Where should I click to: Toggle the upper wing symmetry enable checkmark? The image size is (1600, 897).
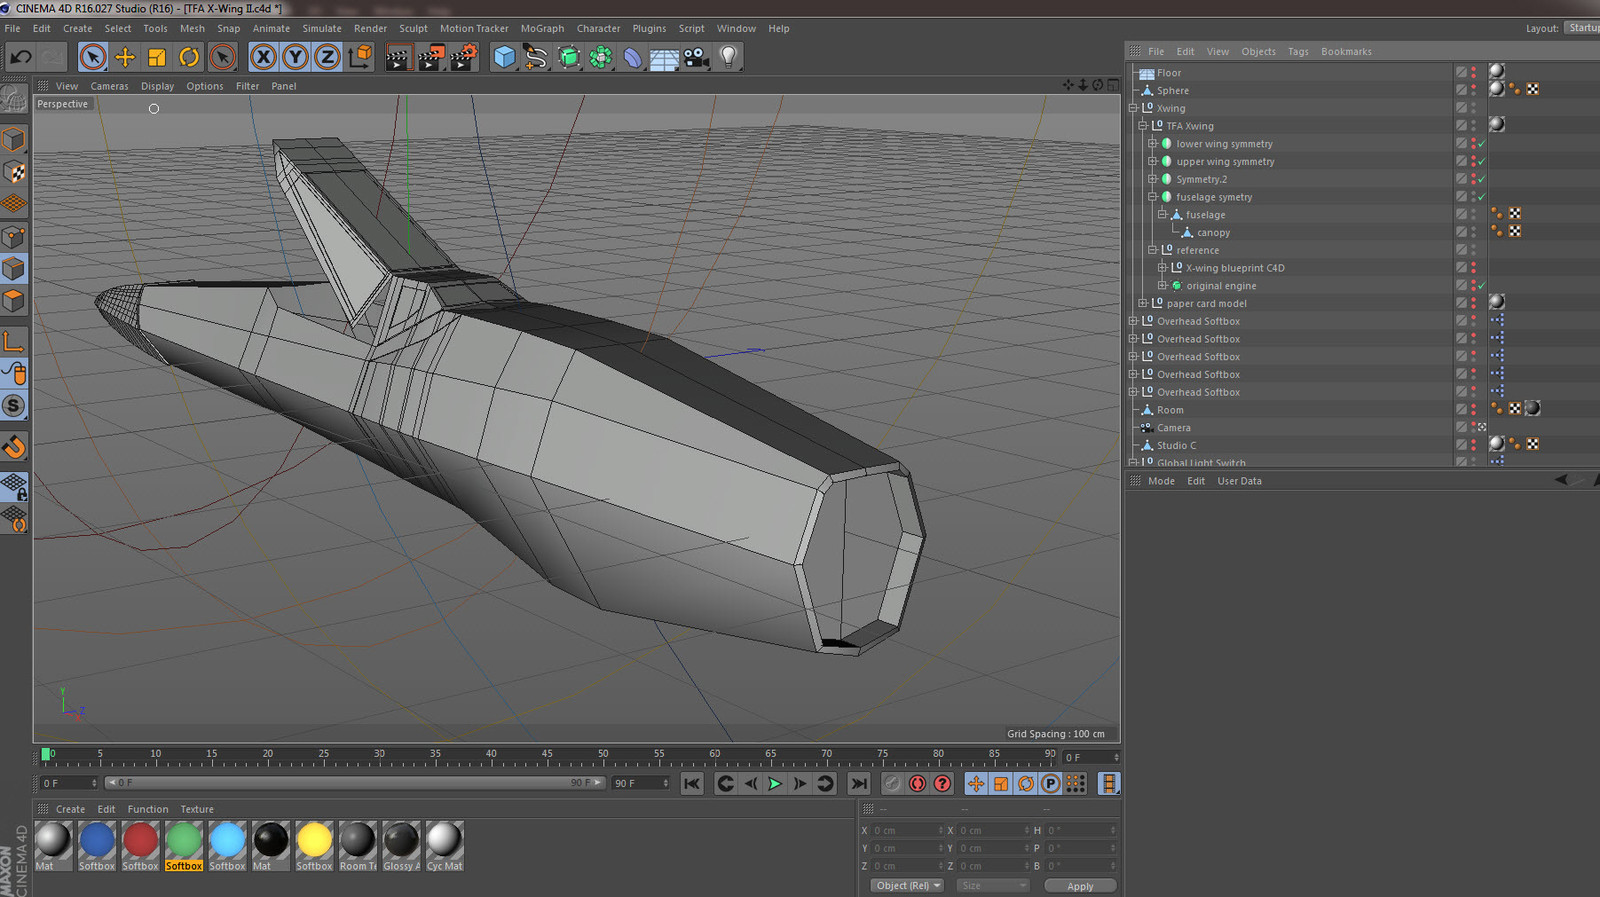(x=1482, y=161)
